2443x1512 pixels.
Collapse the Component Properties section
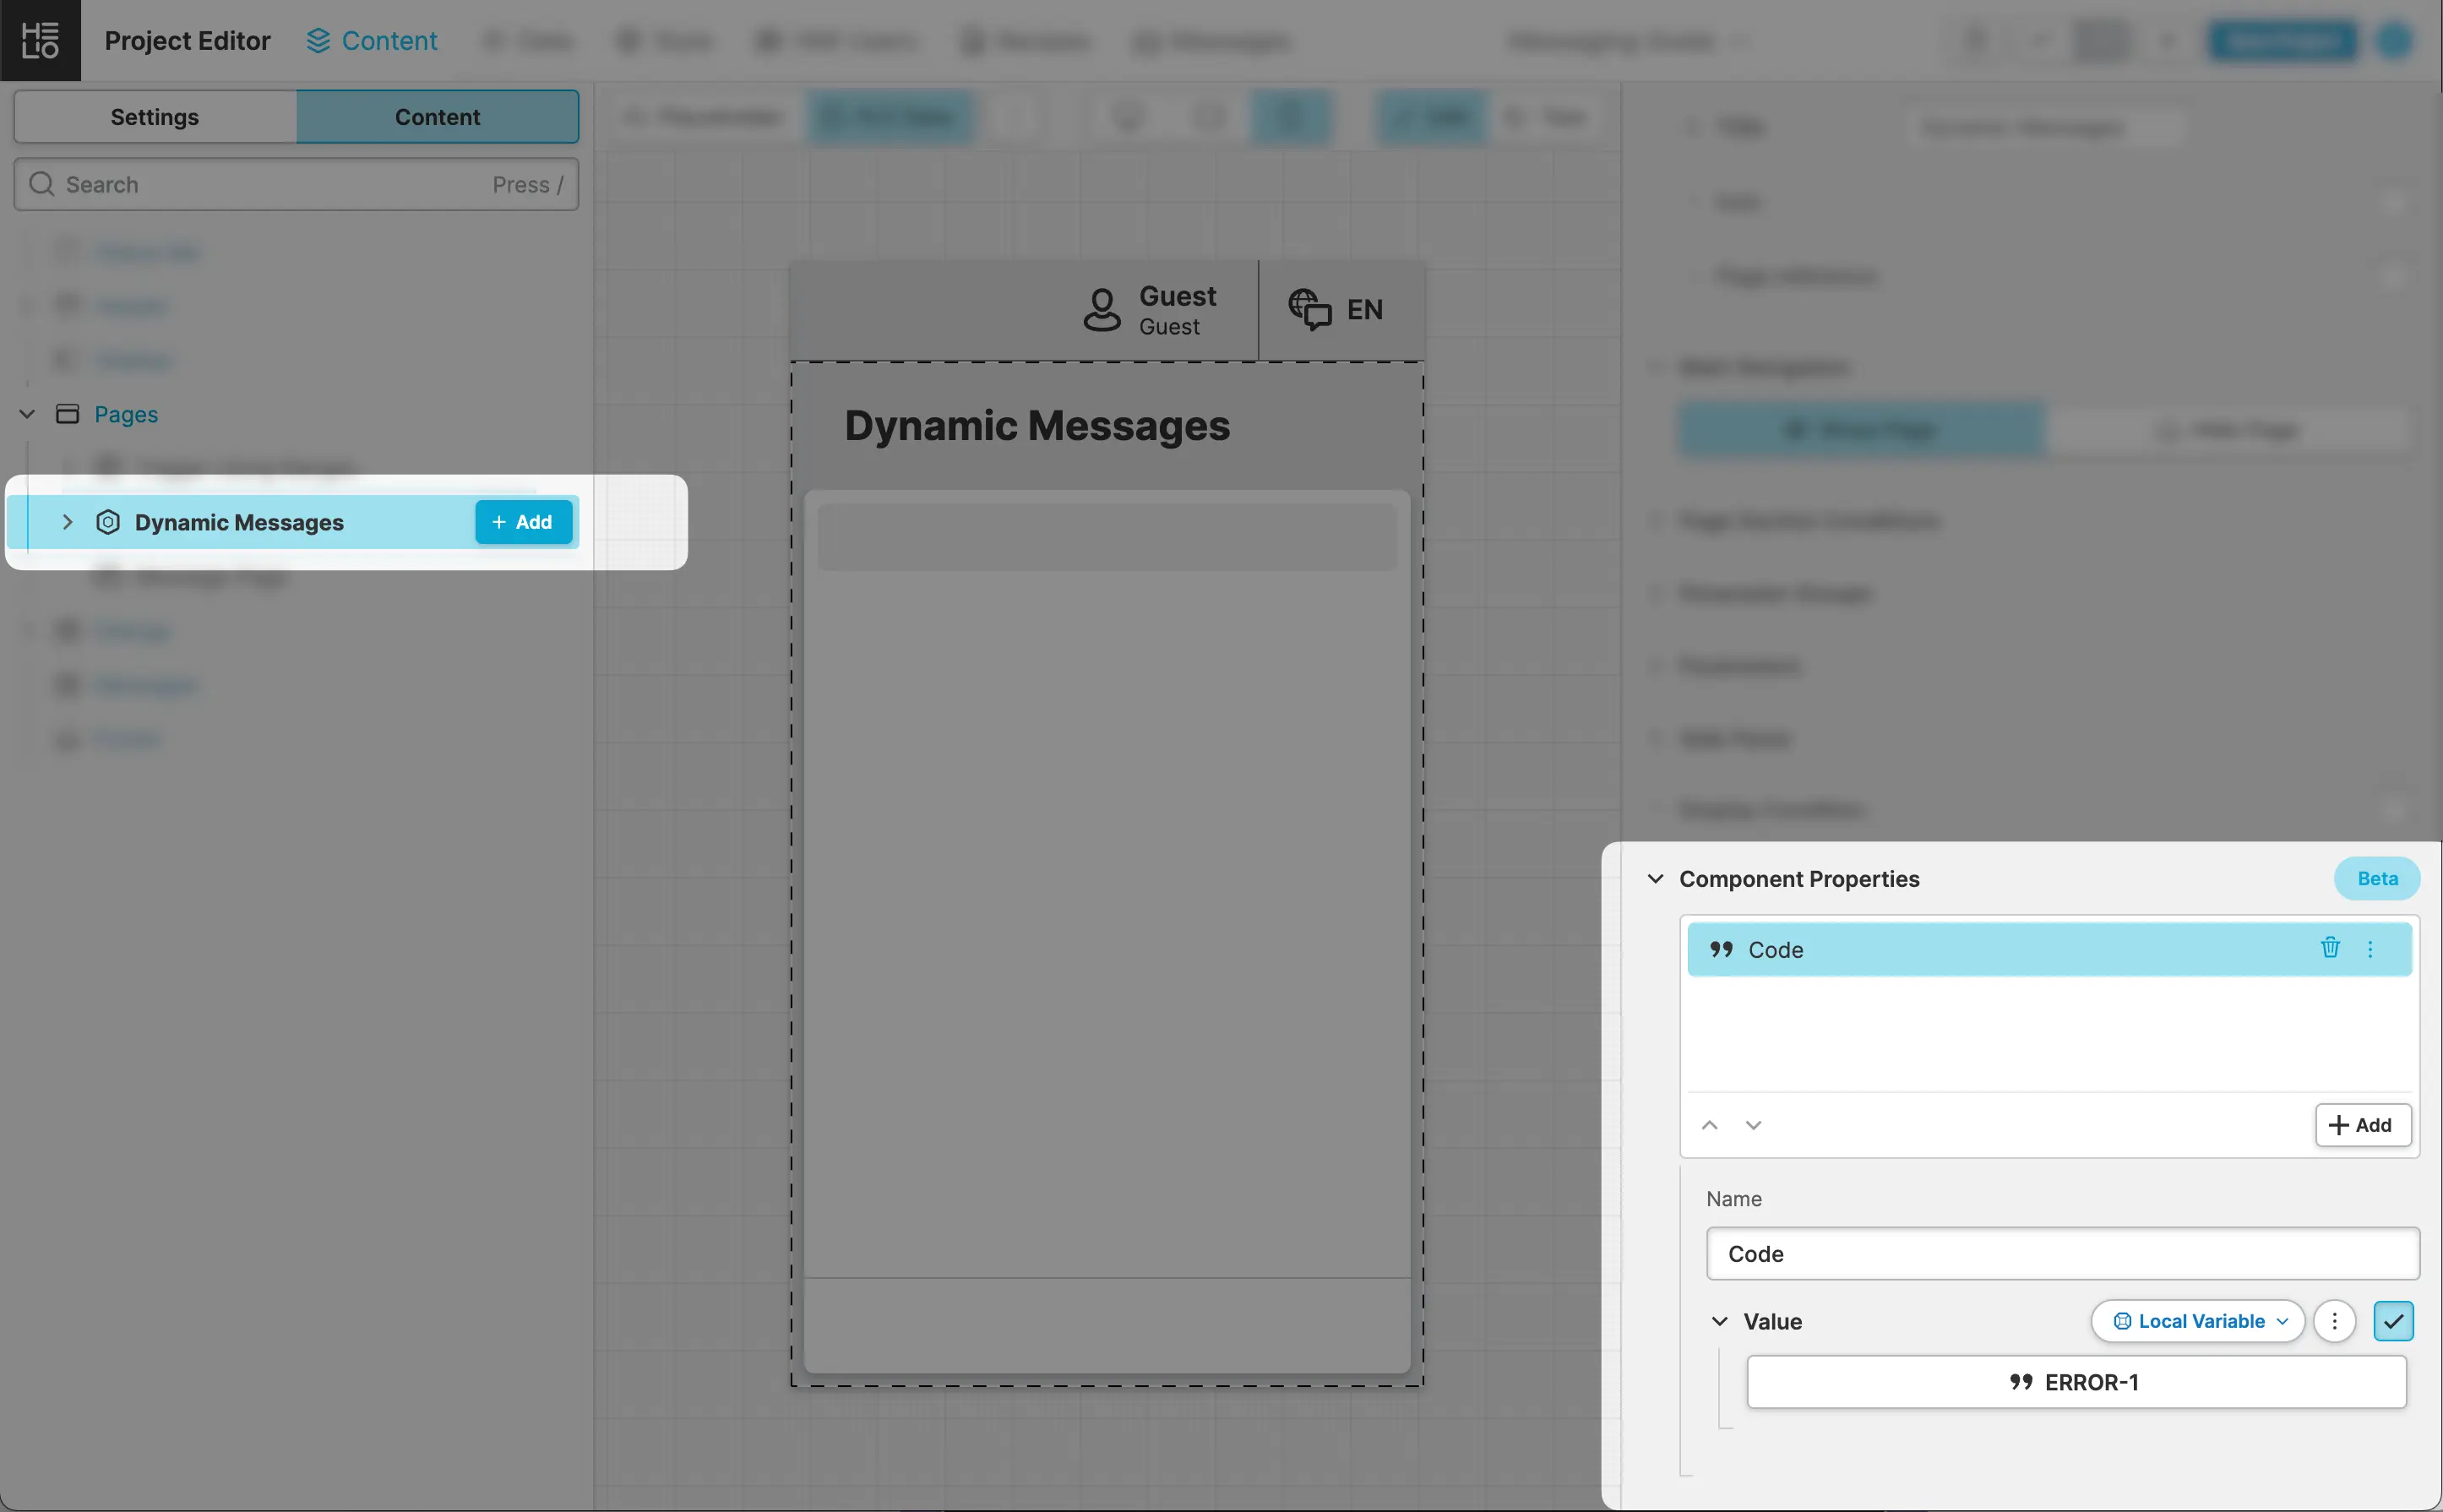1655,879
